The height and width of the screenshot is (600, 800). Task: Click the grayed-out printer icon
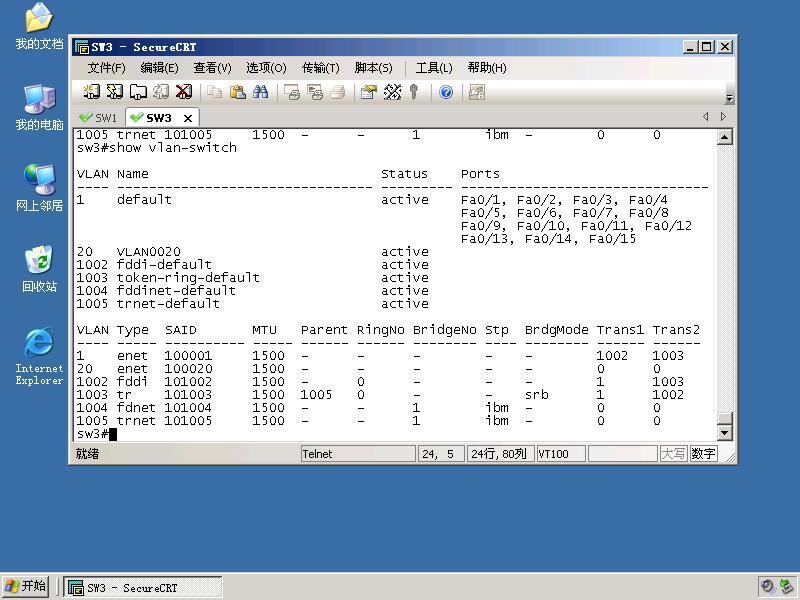(x=338, y=92)
